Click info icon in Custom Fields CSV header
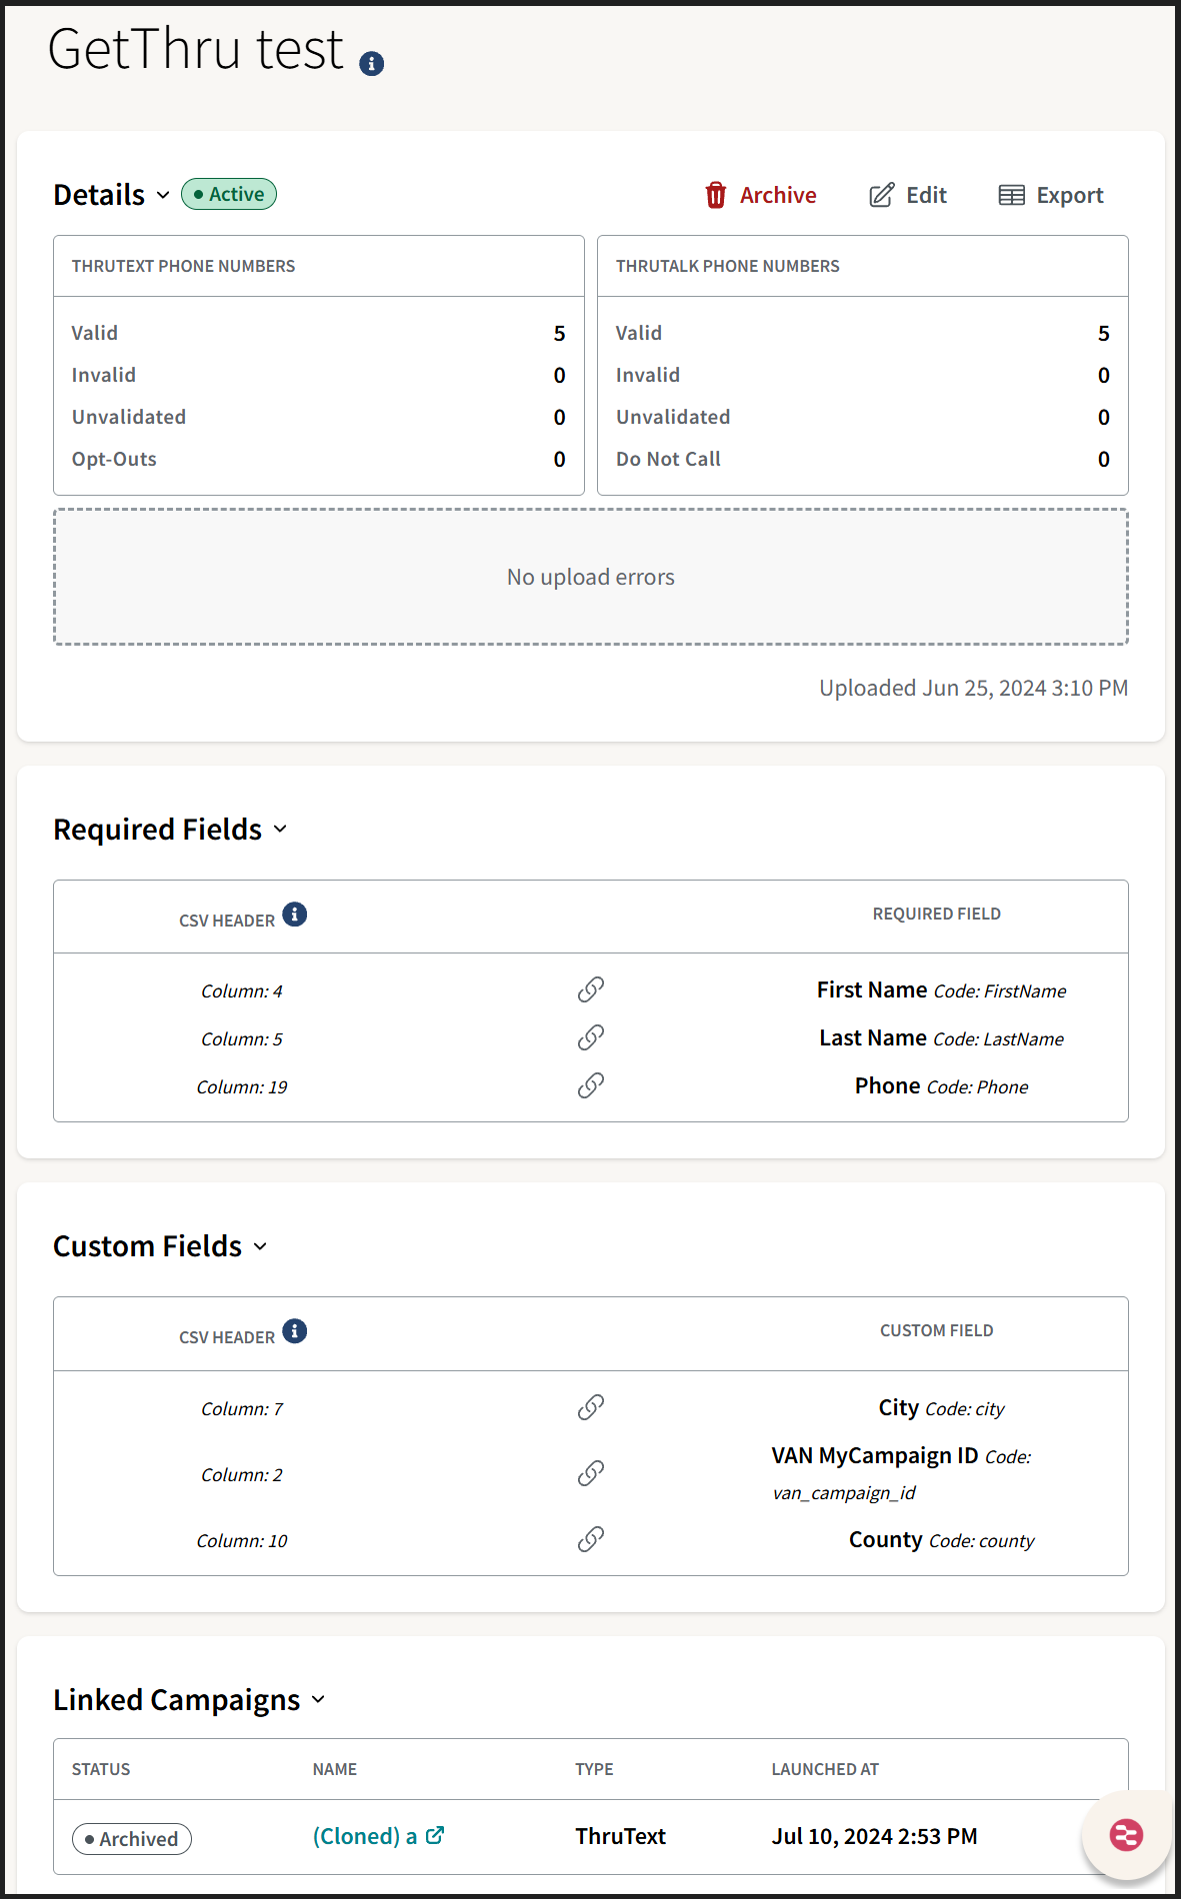Viewport: 1181px width, 1899px height. [295, 1331]
